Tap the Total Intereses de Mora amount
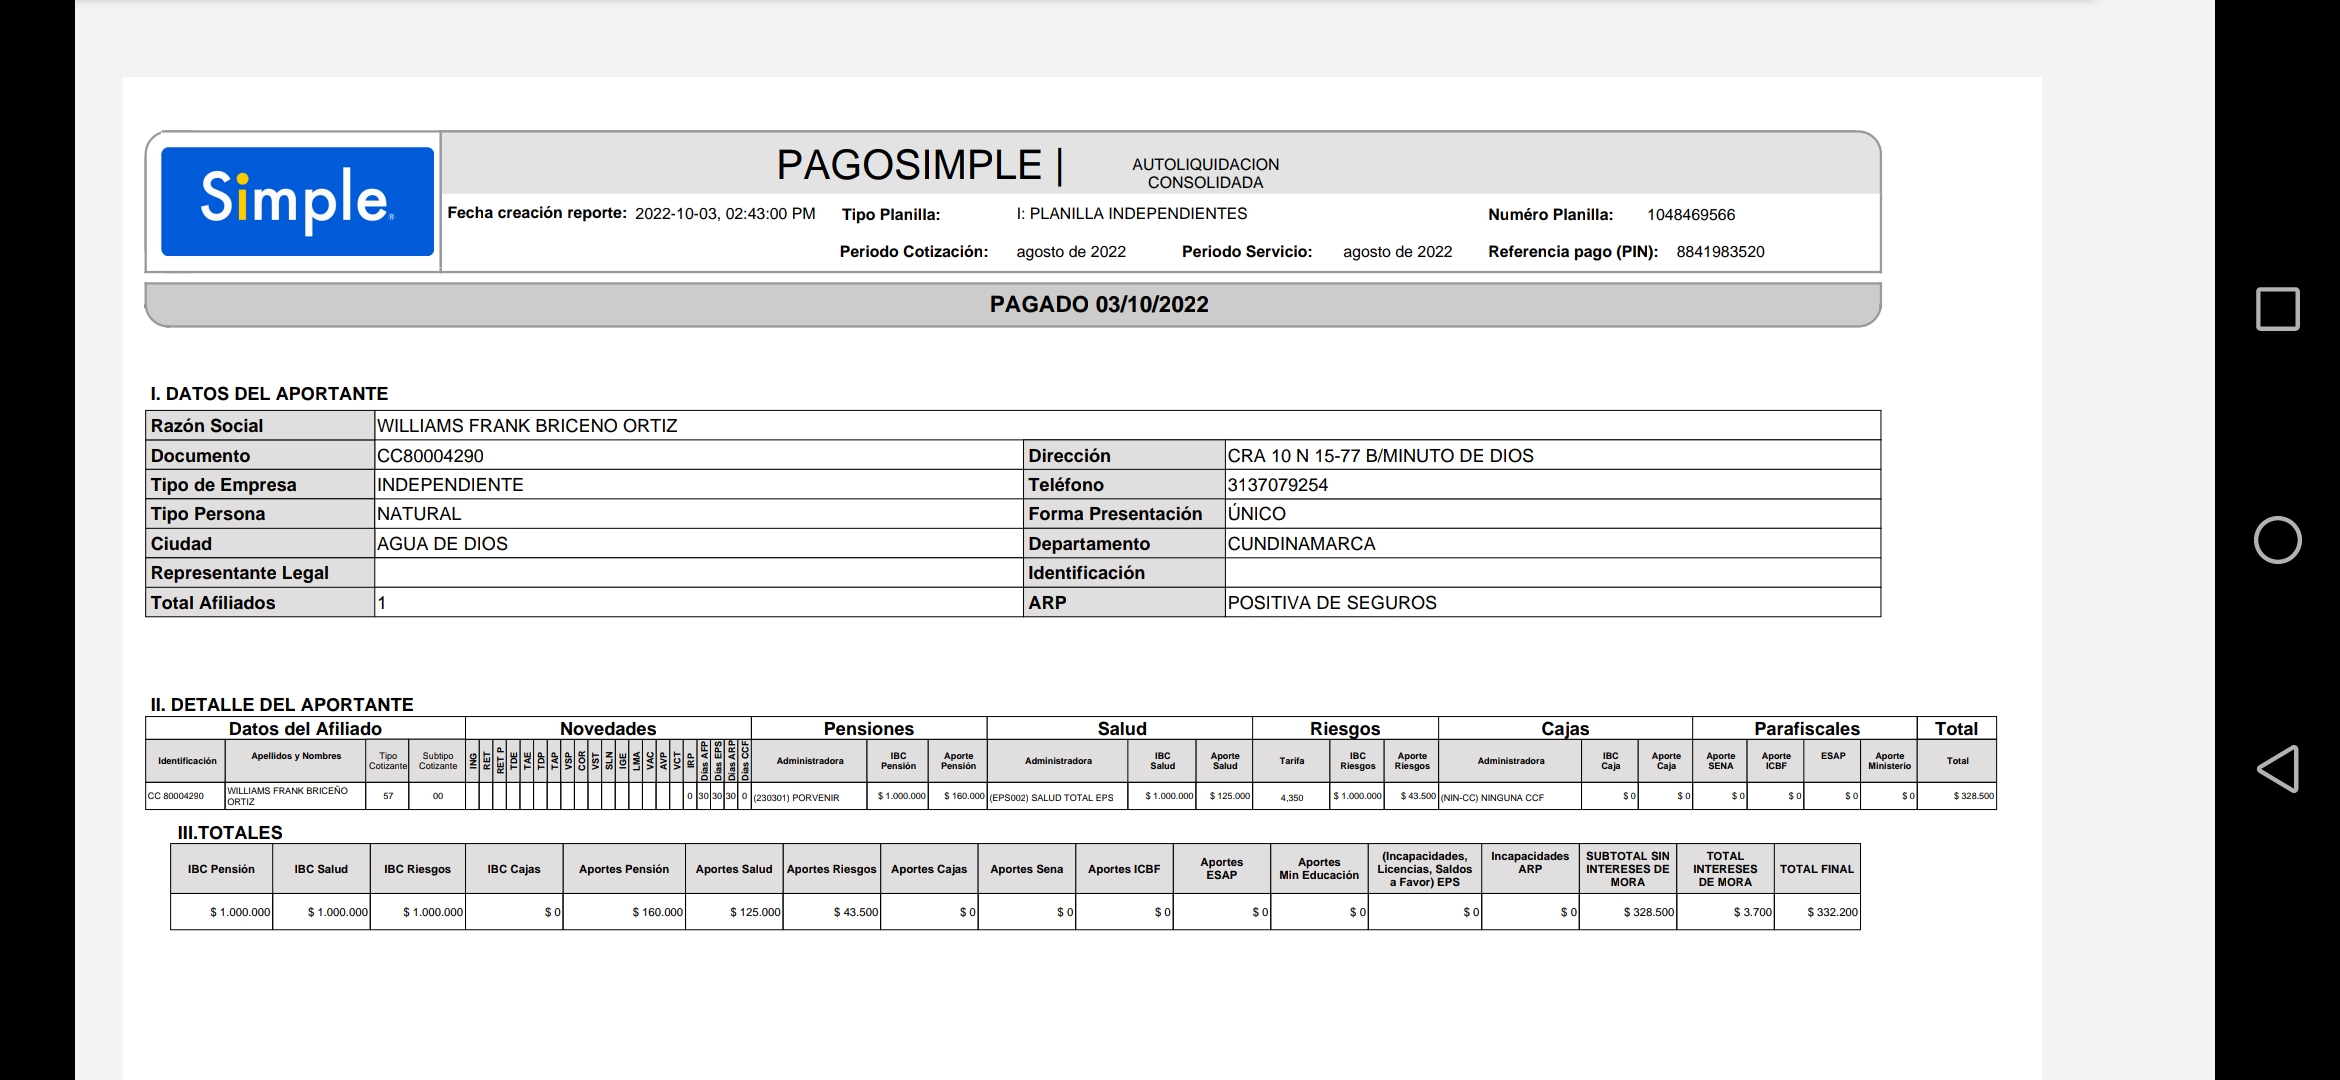 pos(1751,912)
